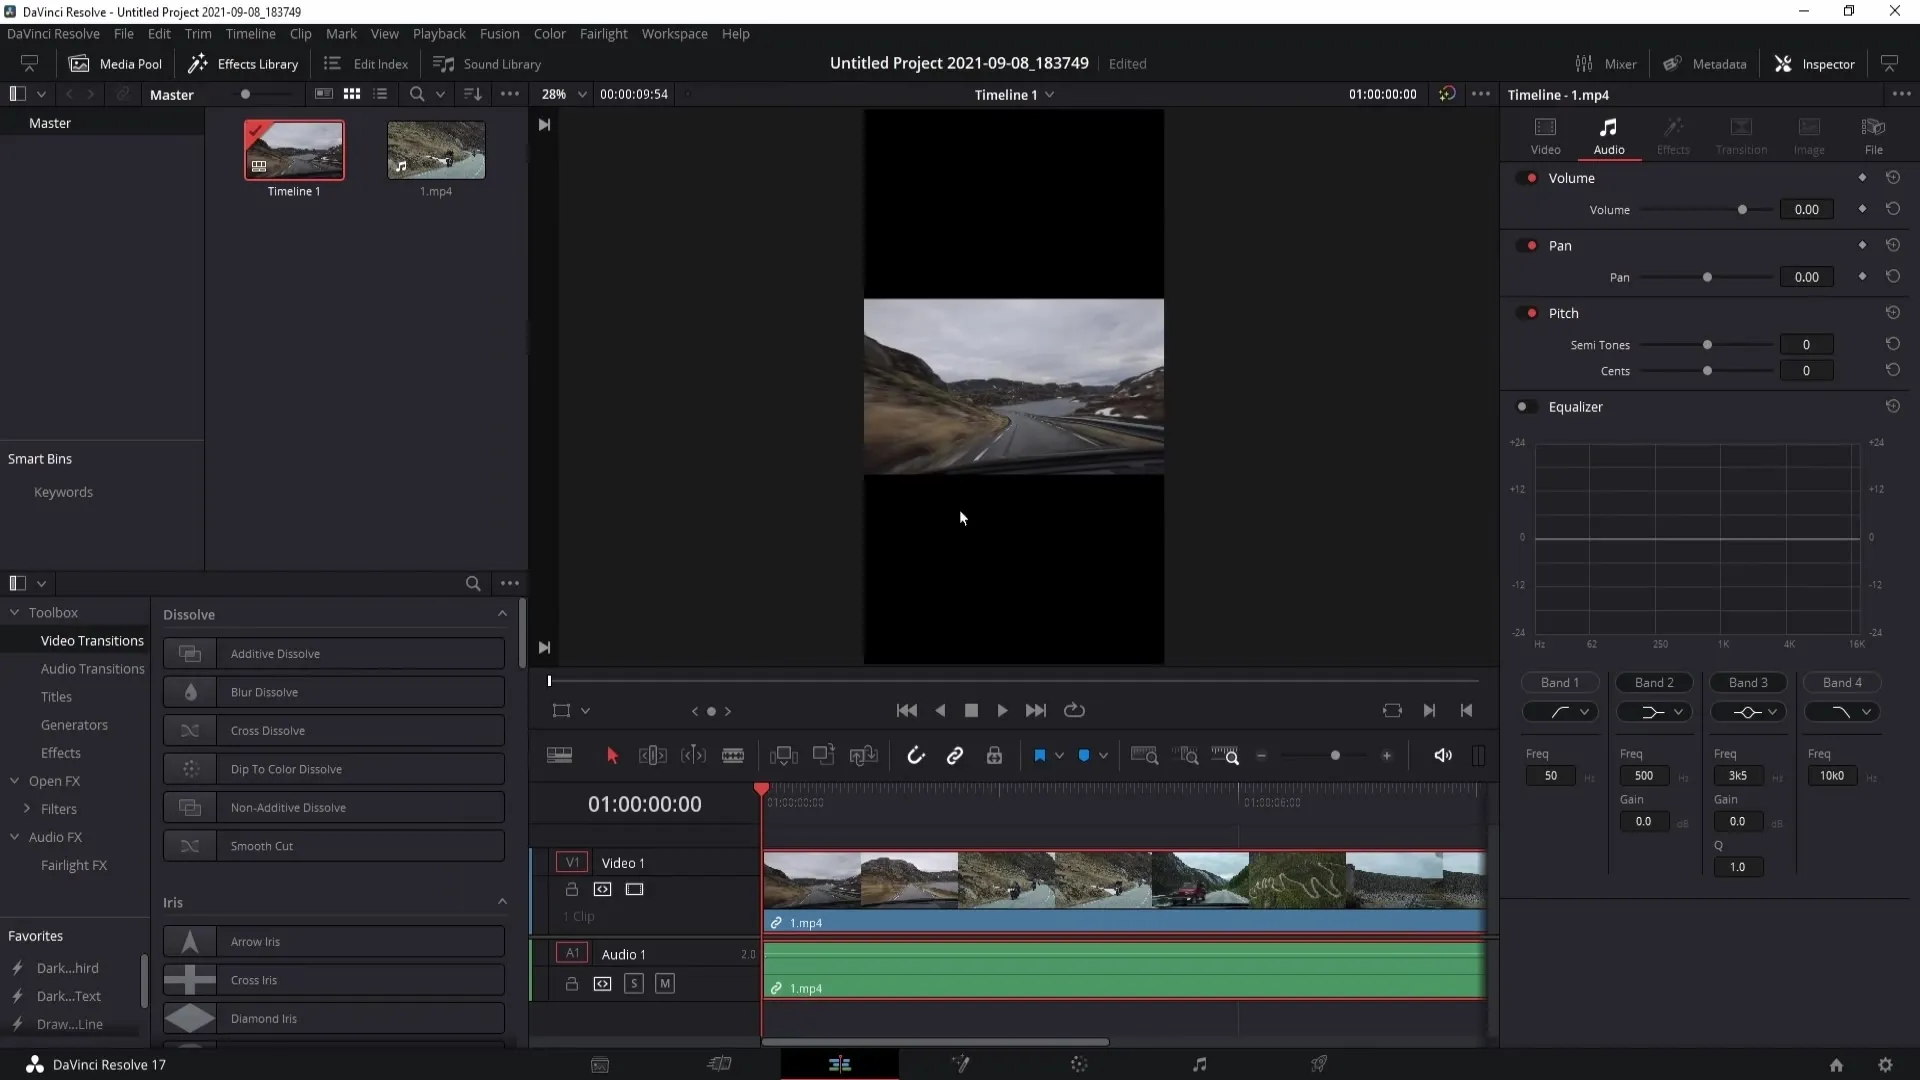Activate the Dynamic Trim mode tool

point(693,756)
